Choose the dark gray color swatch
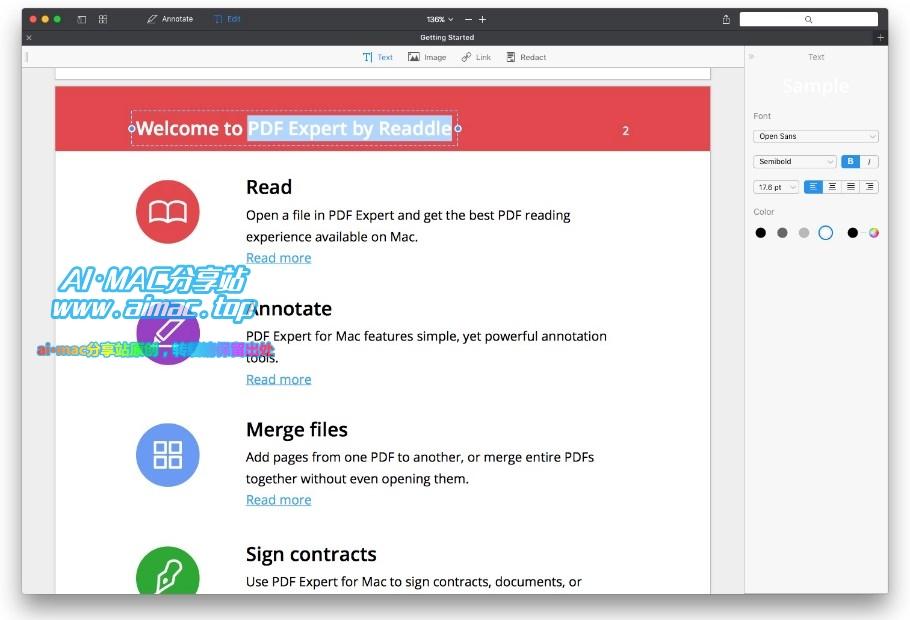910x620 pixels. click(x=782, y=233)
